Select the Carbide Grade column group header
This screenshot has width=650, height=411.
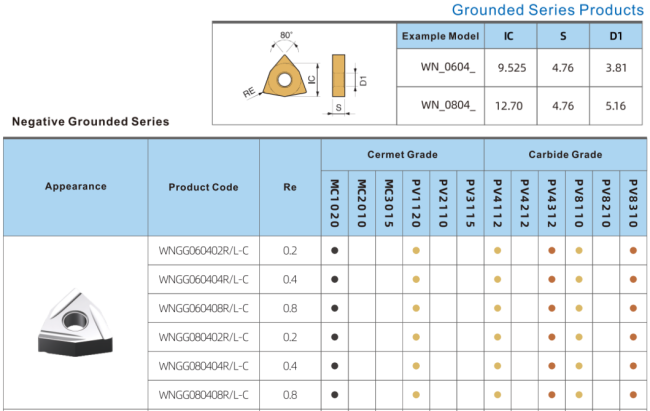(565, 155)
